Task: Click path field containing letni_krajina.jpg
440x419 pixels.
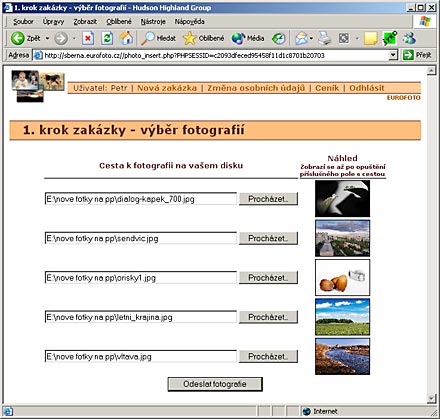Action: pyautogui.click(x=141, y=317)
